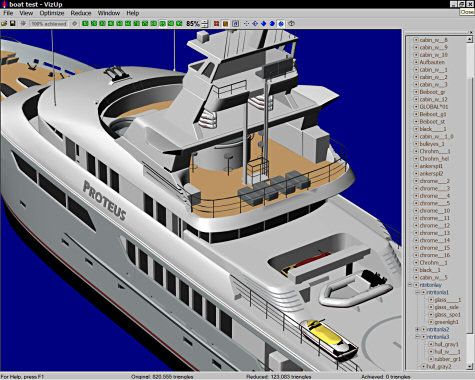Click the window Close button

pyautogui.click(x=470, y=4)
